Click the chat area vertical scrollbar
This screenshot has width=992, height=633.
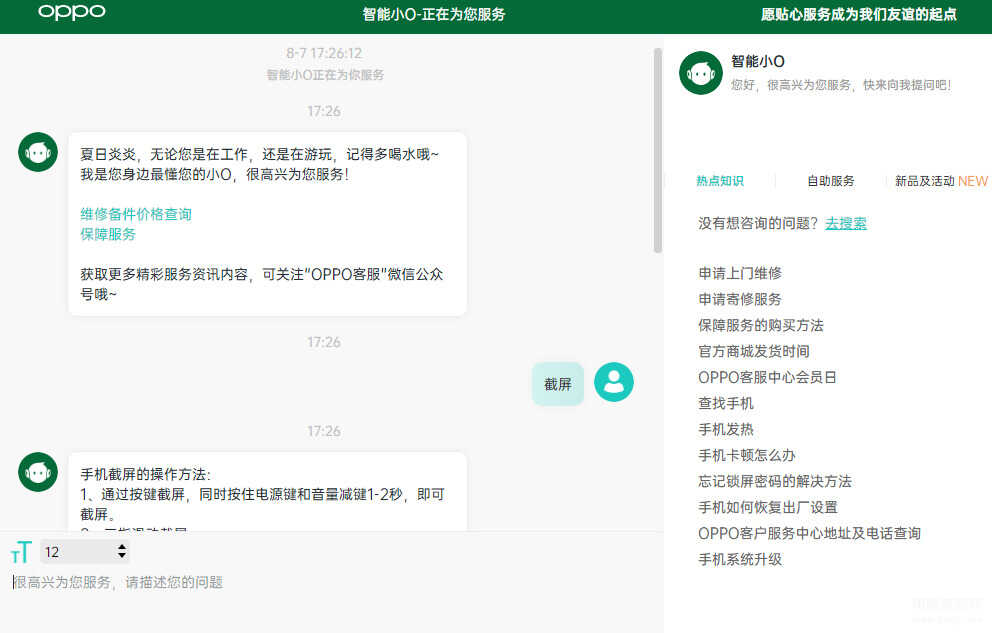[x=657, y=150]
